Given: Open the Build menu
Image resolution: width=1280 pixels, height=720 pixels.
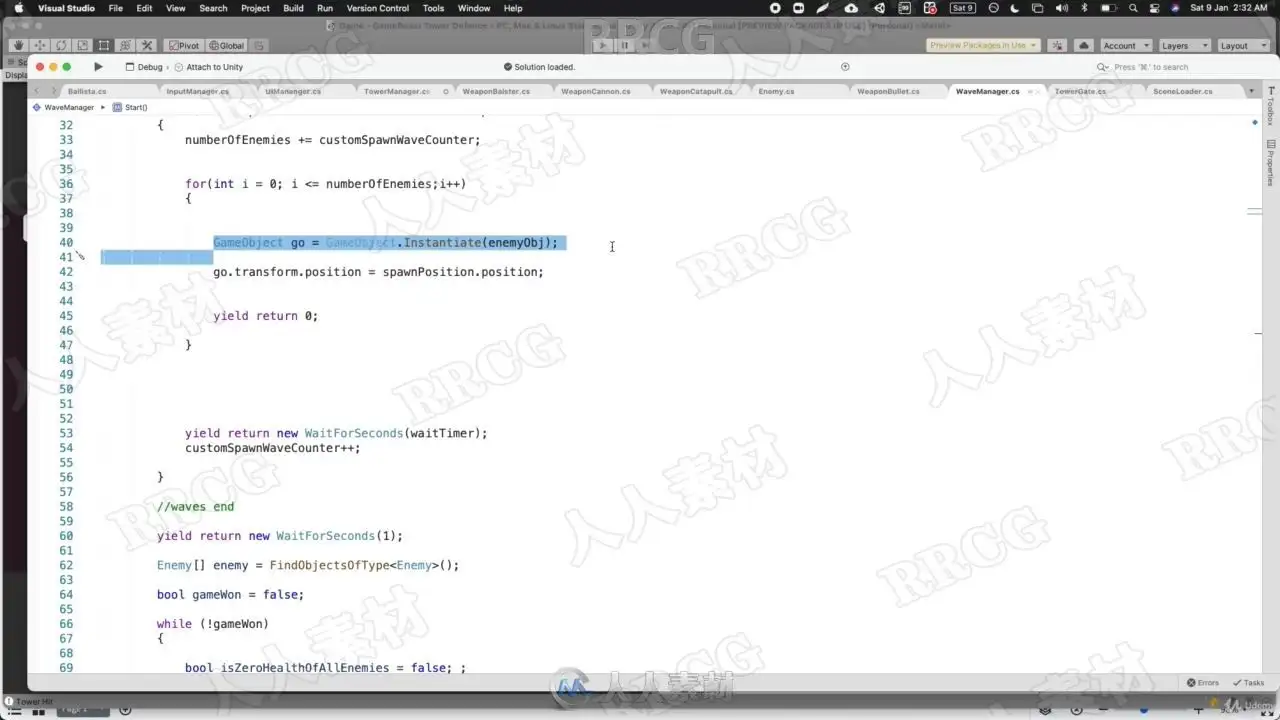Looking at the screenshot, I should (293, 8).
